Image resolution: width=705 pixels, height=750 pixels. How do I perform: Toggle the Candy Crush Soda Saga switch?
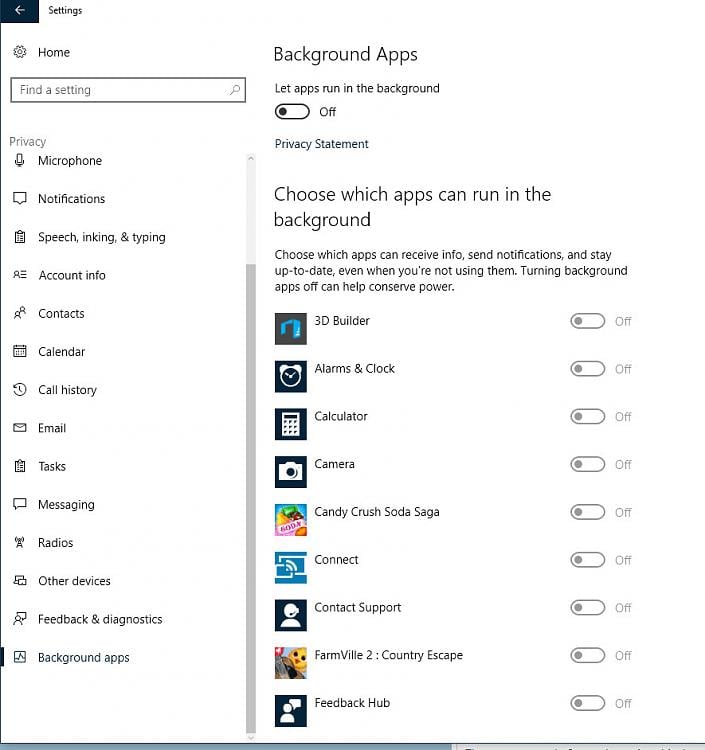tap(587, 512)
